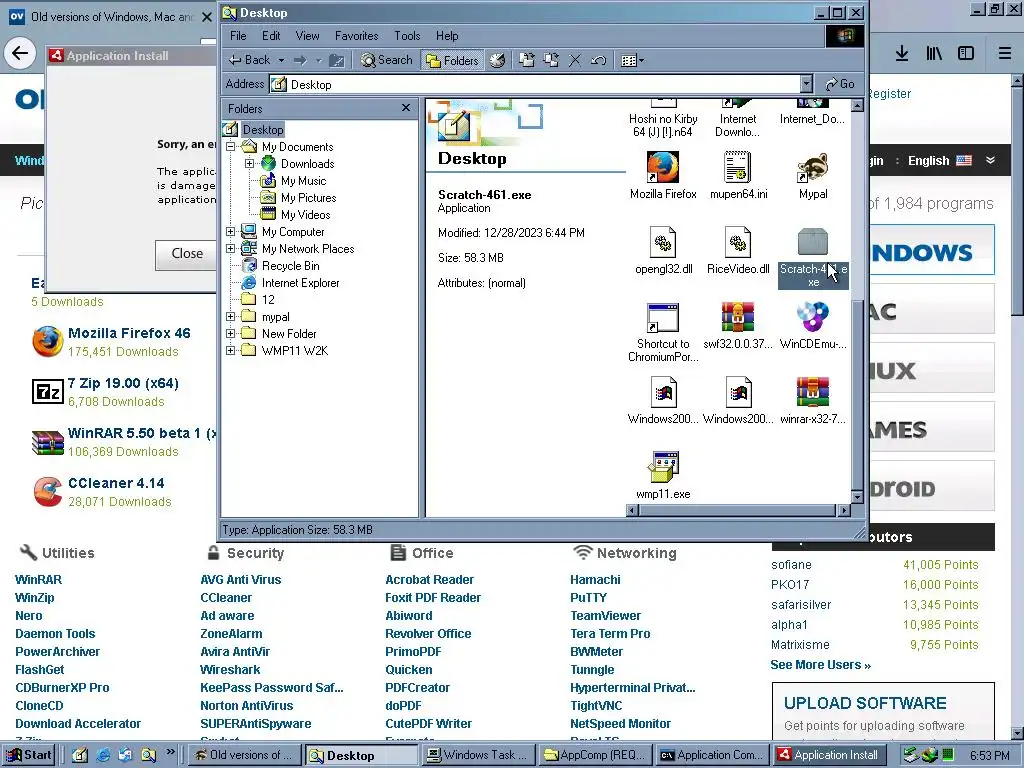Close the Folders pane
1024x768 pixels.
click(x=406, y=108)
